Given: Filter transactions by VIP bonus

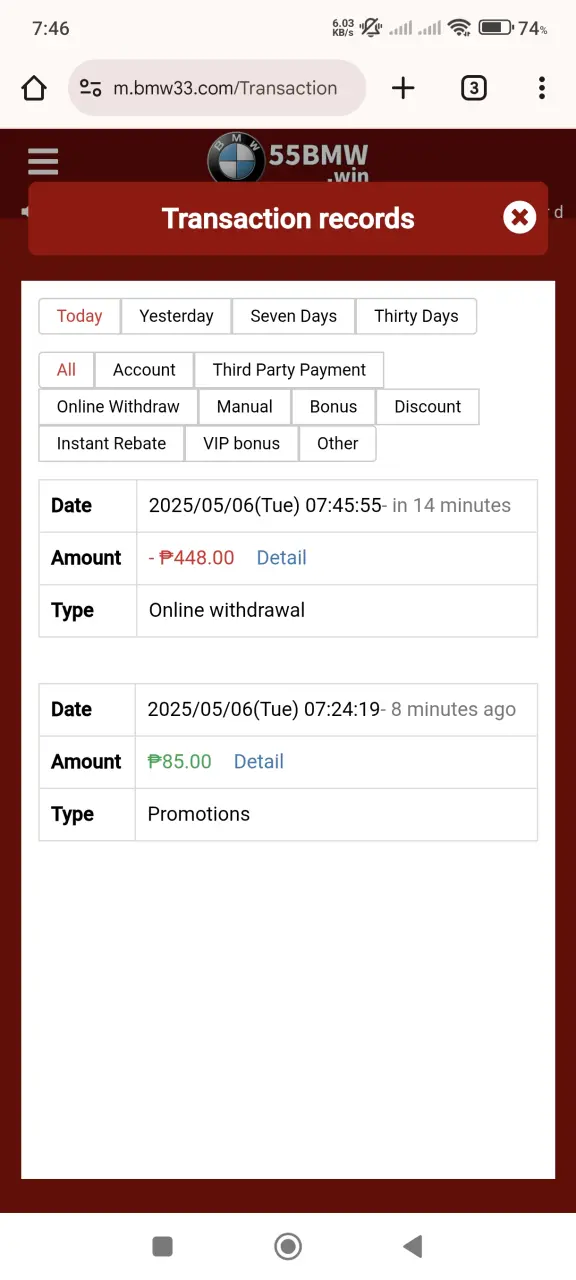Looking at the screenshot, I should pyautogui.click(x=241, y=444).
